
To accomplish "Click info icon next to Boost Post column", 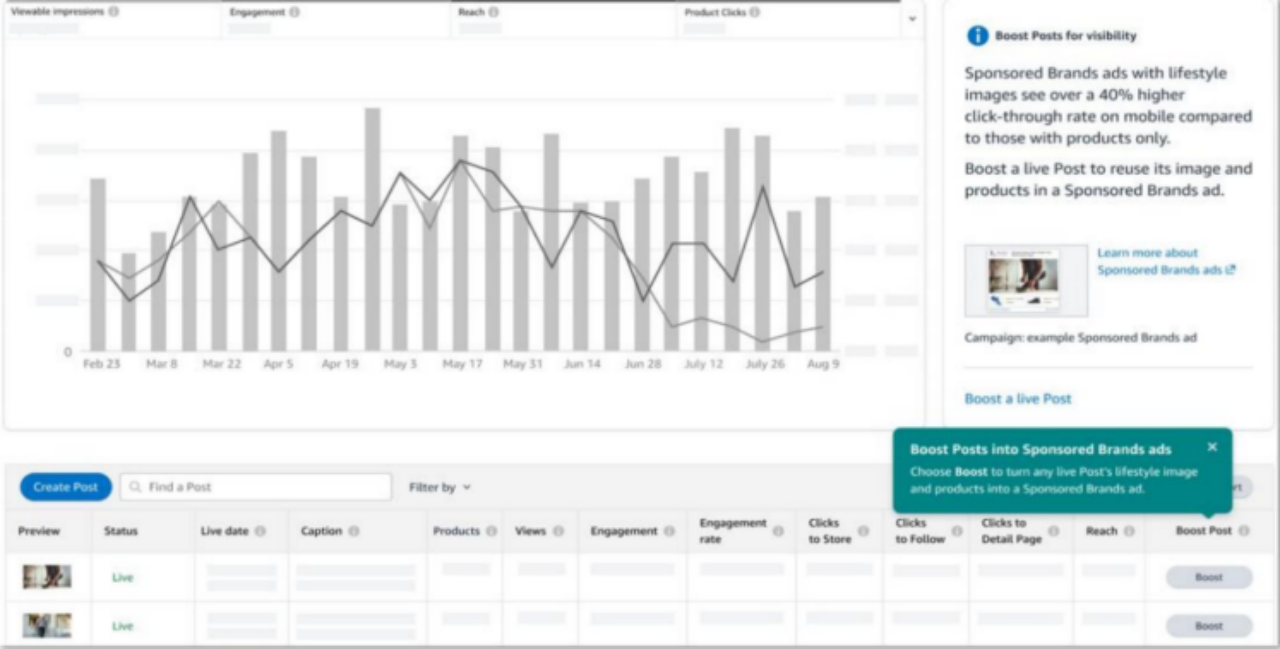I will click(1244, 531).
